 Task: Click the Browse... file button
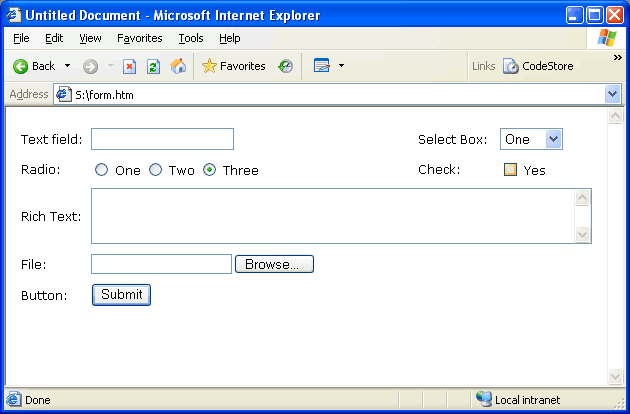[x=274, y=264]
